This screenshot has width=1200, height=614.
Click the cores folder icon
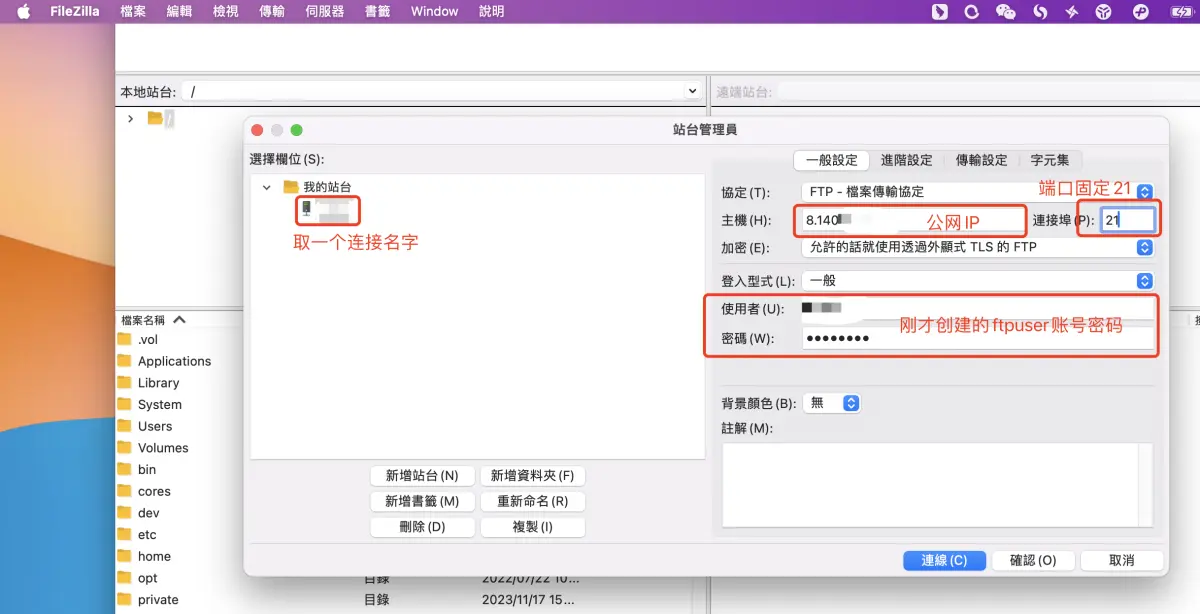pos(125,491)
